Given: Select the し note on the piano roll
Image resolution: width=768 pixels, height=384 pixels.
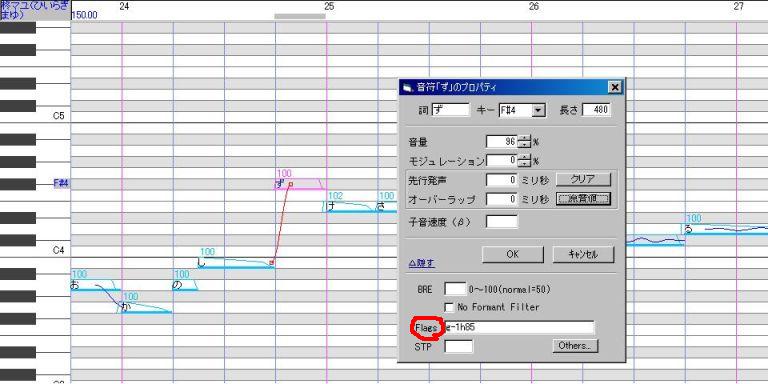Looking at the screenshot, I should (x=235, y=263).
